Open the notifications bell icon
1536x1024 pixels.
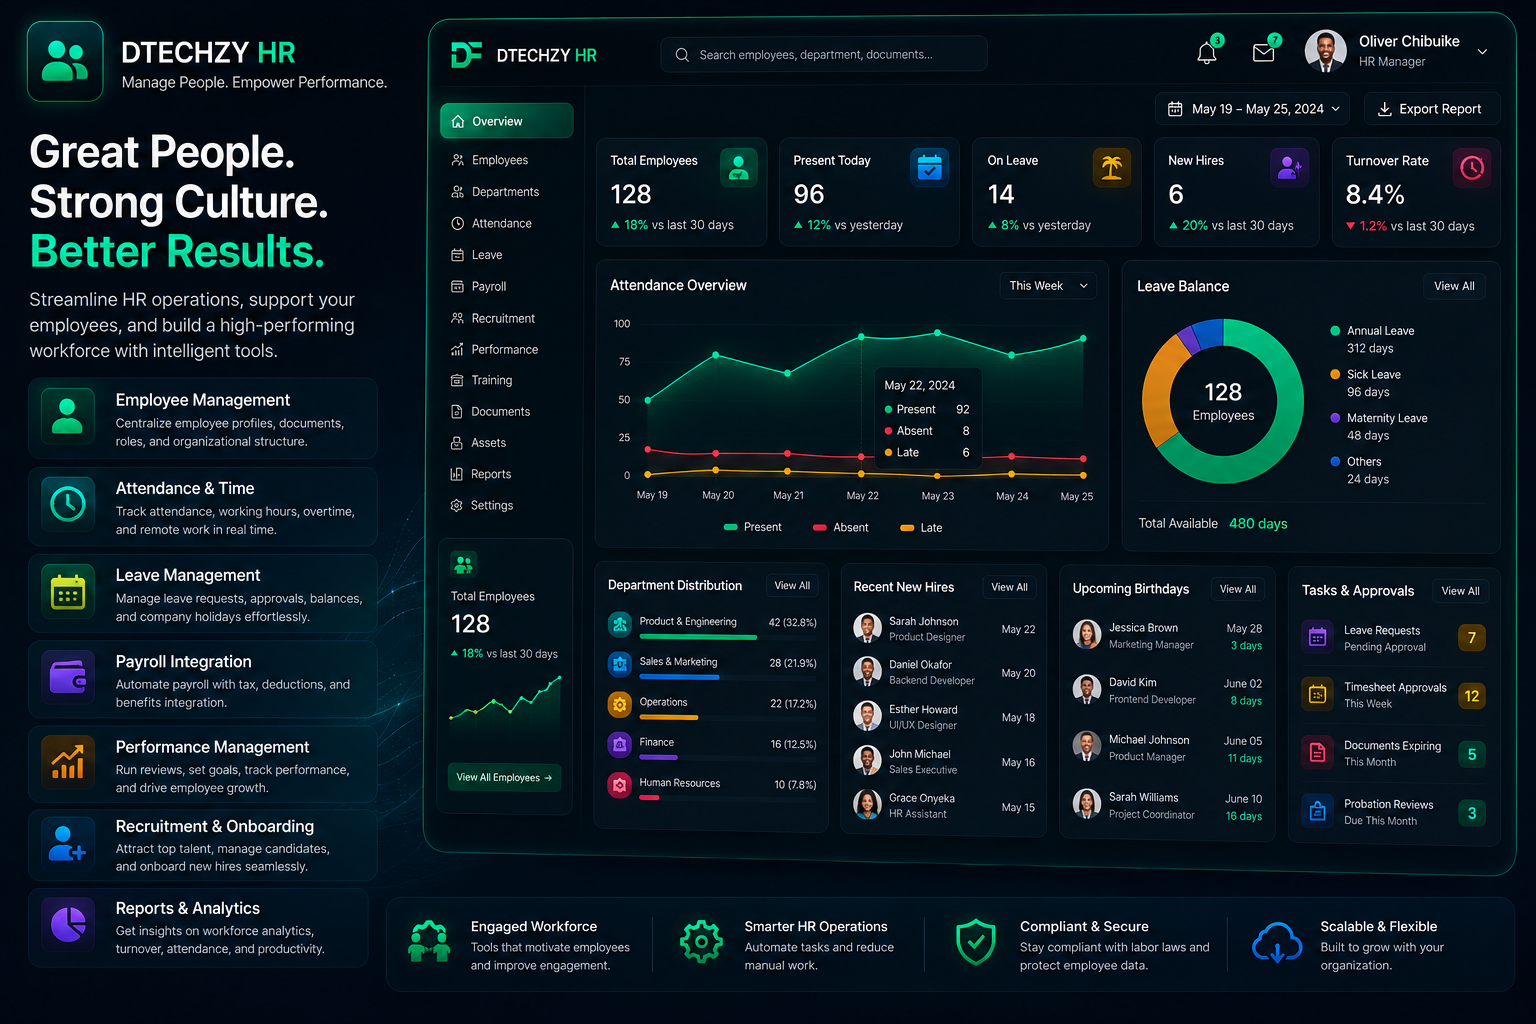[1207, 53]
